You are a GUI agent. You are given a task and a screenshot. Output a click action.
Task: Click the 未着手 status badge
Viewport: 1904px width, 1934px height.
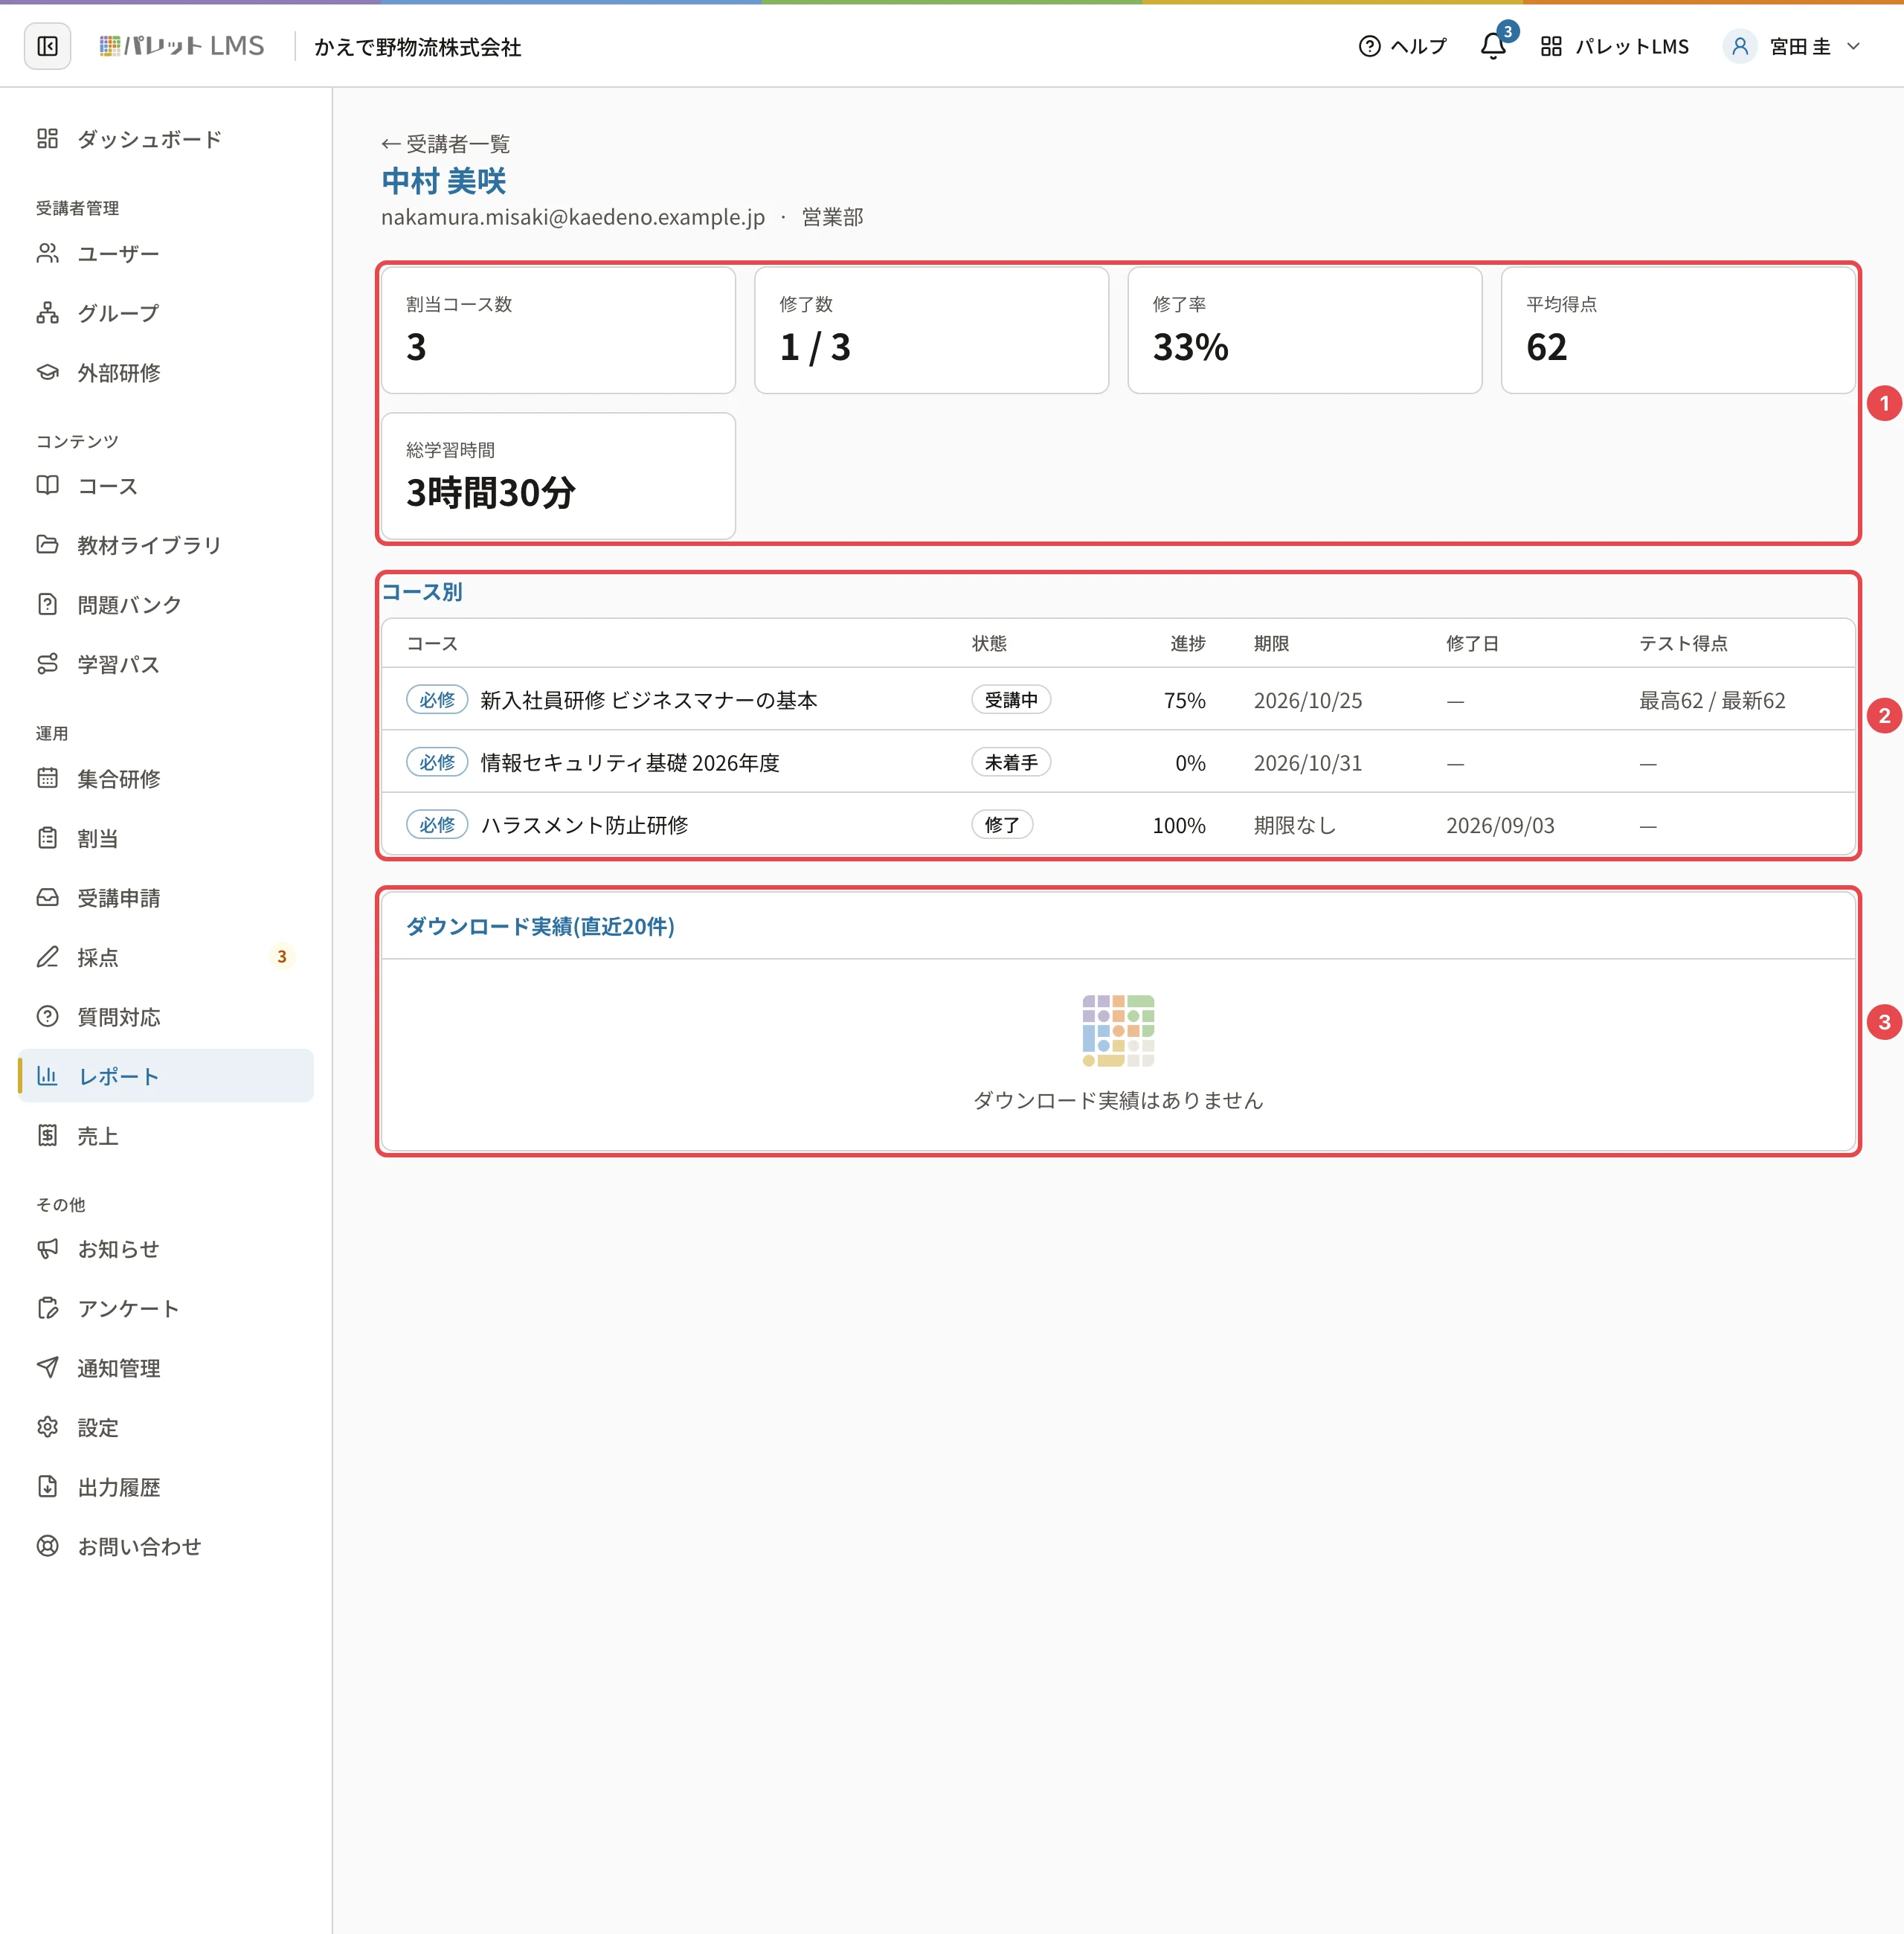coord(1011,763)
